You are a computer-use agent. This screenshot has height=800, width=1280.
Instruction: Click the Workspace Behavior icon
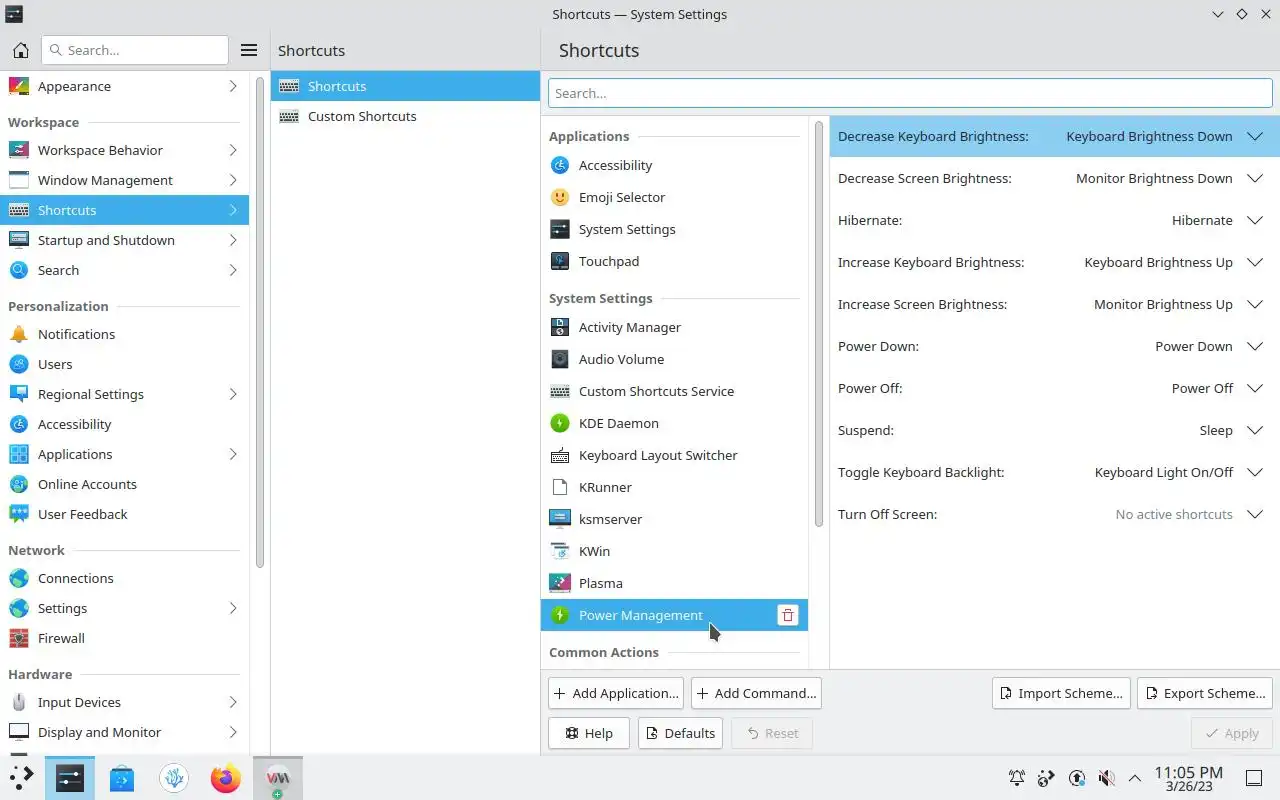pos(19,150)
